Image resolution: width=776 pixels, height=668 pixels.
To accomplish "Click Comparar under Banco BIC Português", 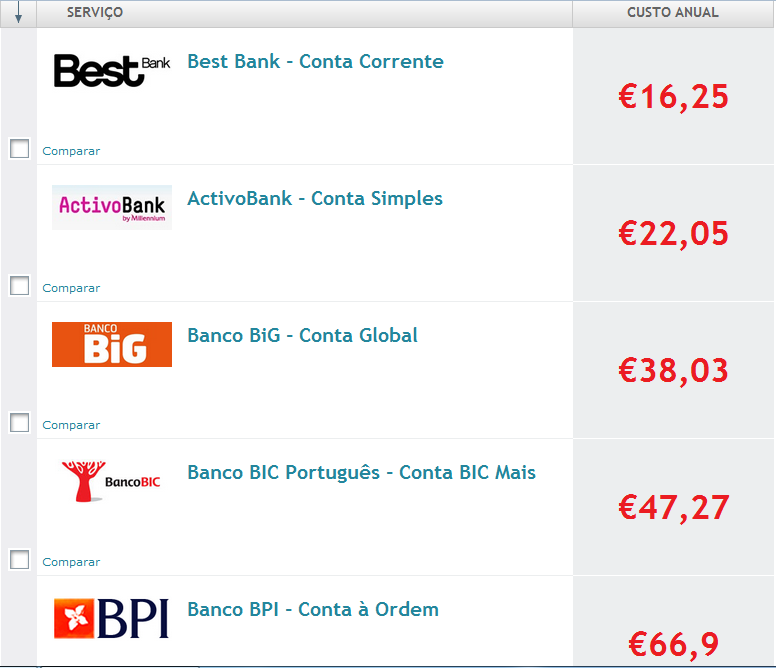I will click(x=71, y=562).
